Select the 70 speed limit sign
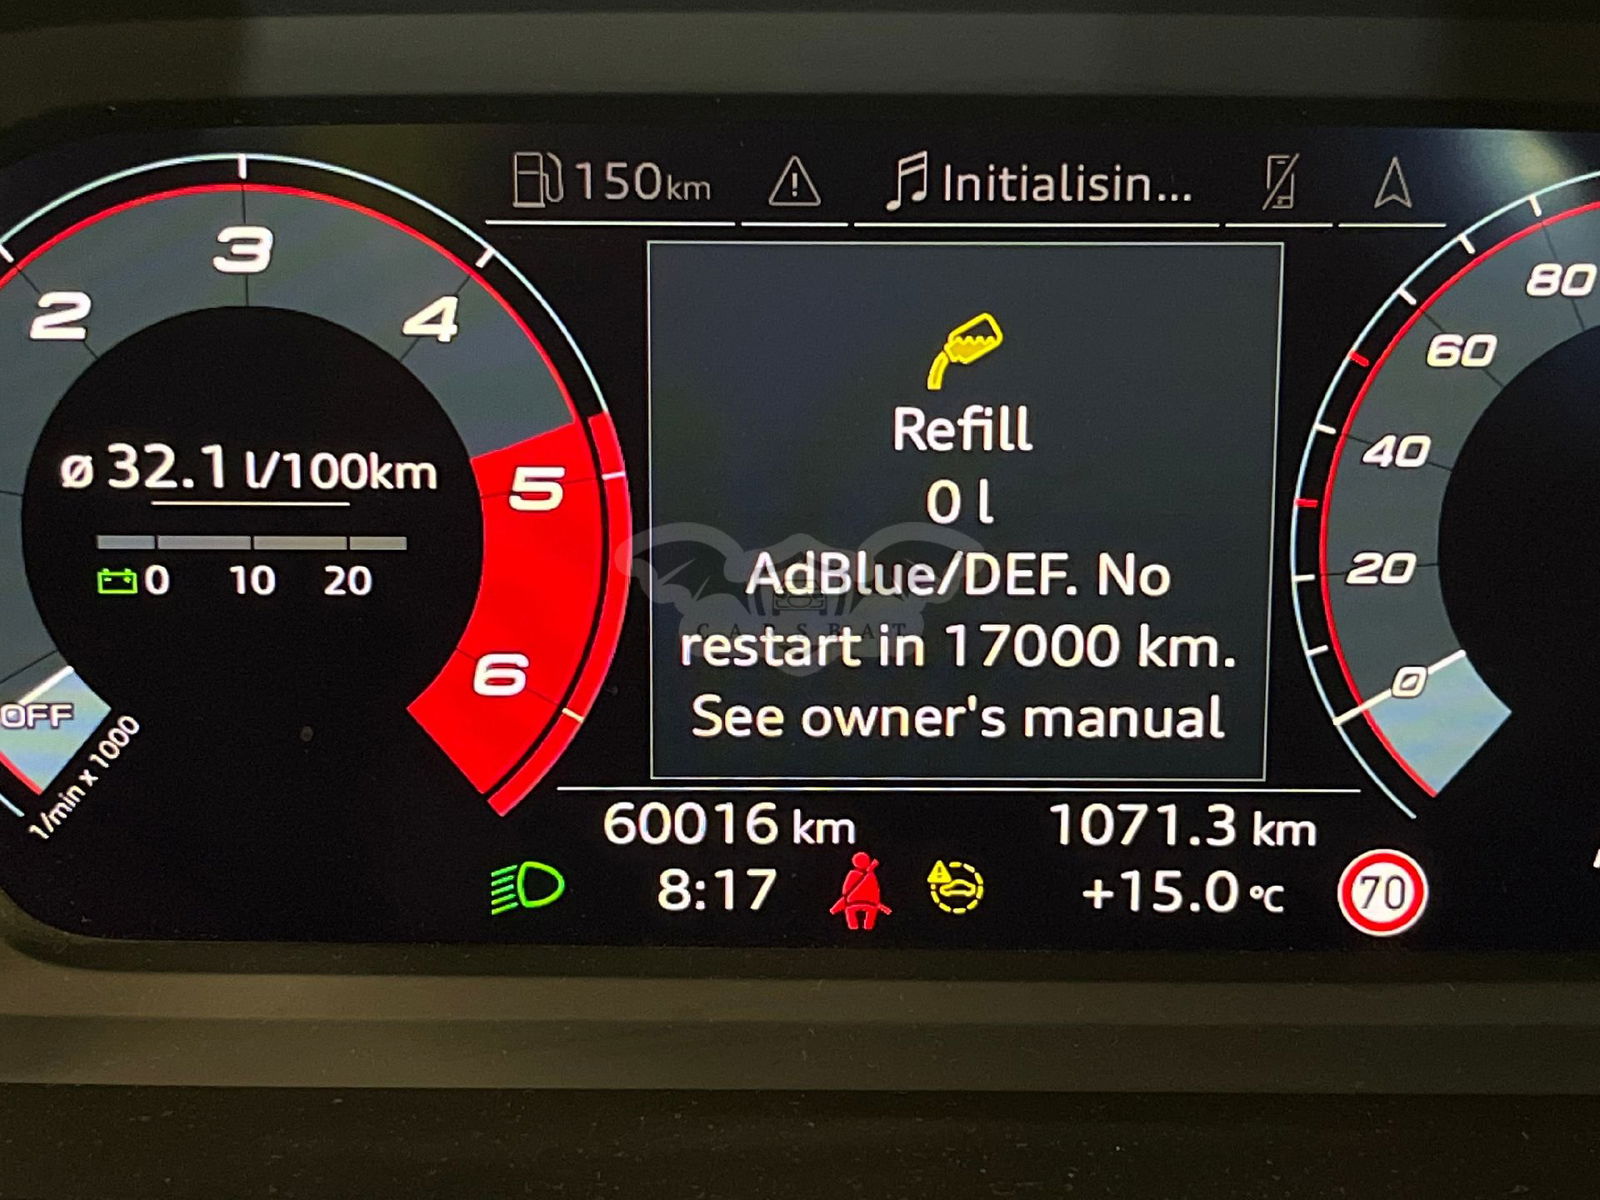Screen dimensions: 1600x1200 [x=1382, y=892]
